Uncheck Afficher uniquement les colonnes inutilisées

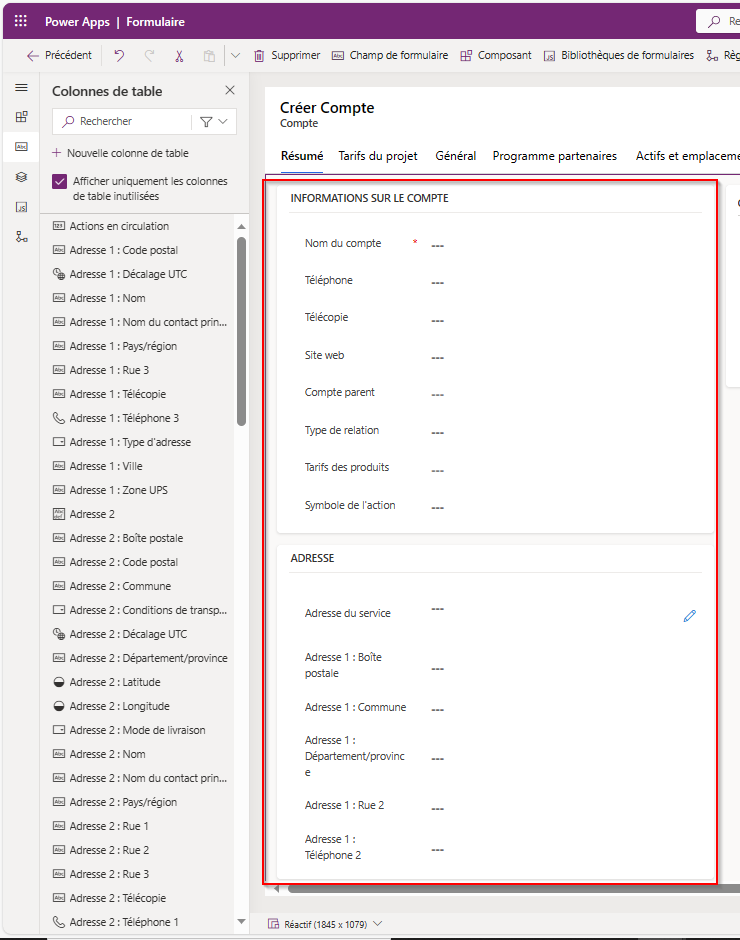60,182
